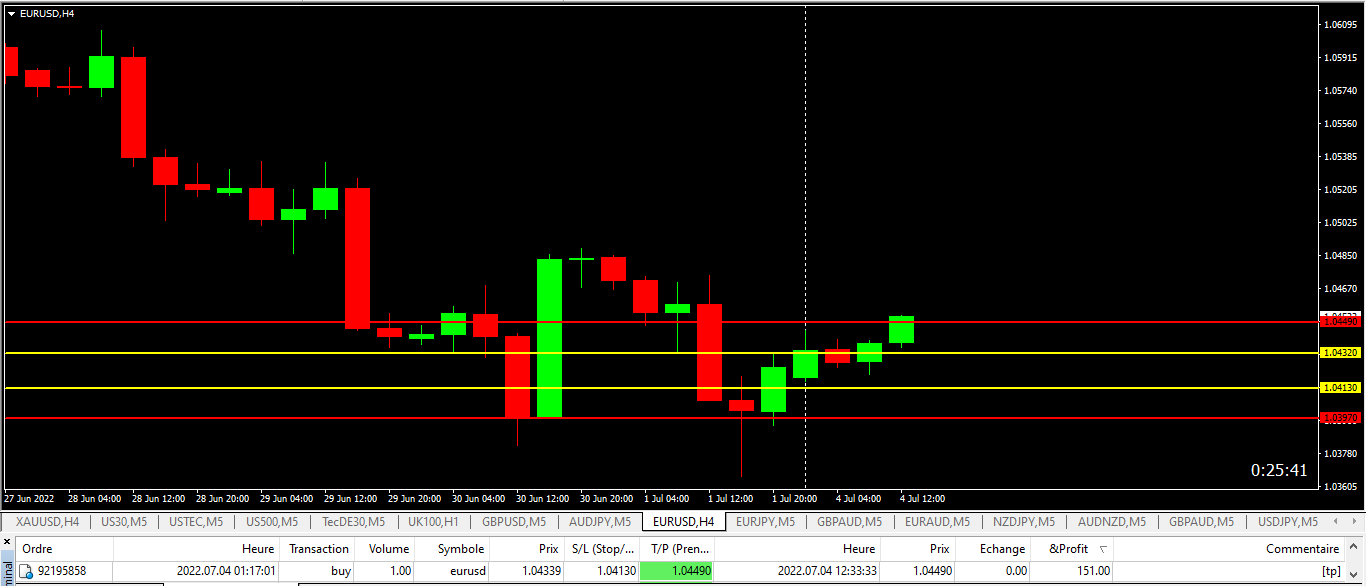Click the yellow 1.04320 price label on axis

point(1341,353)
